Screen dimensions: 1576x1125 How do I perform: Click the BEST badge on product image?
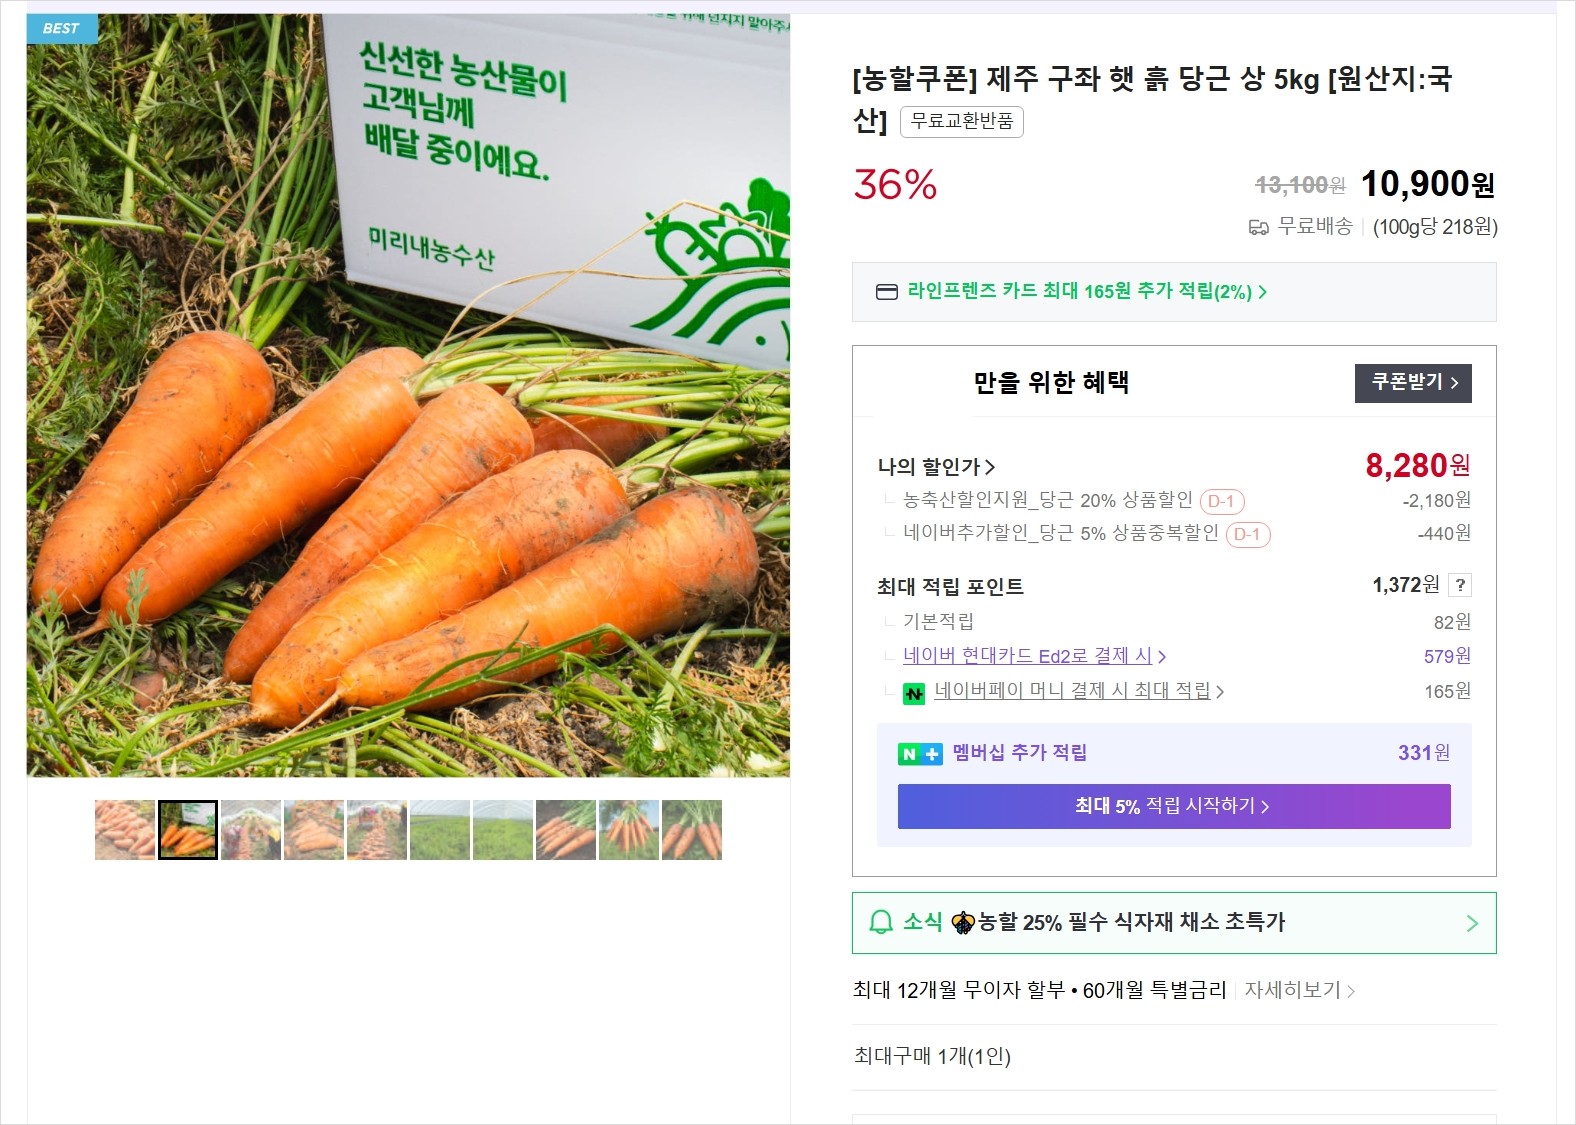tap(61, 28)
